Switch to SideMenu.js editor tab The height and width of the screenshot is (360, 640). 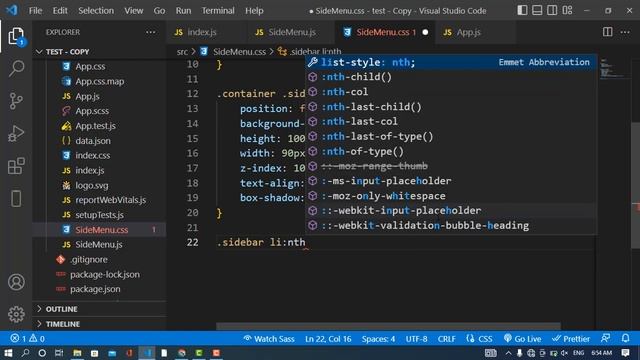[292, 32]
